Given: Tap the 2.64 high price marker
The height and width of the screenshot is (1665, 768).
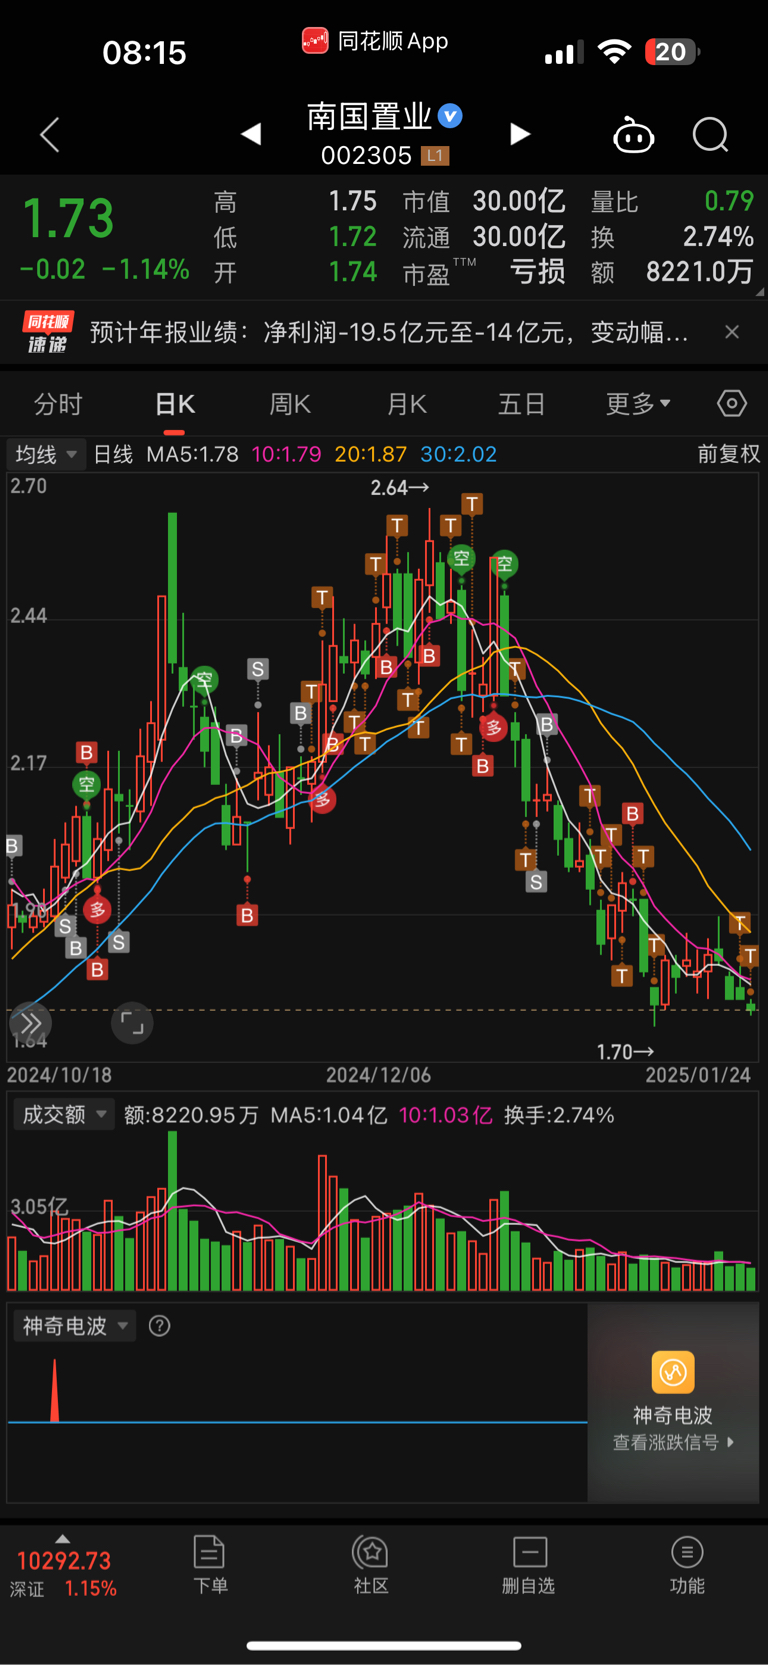Looking at the screenshot, I should 399,487.
